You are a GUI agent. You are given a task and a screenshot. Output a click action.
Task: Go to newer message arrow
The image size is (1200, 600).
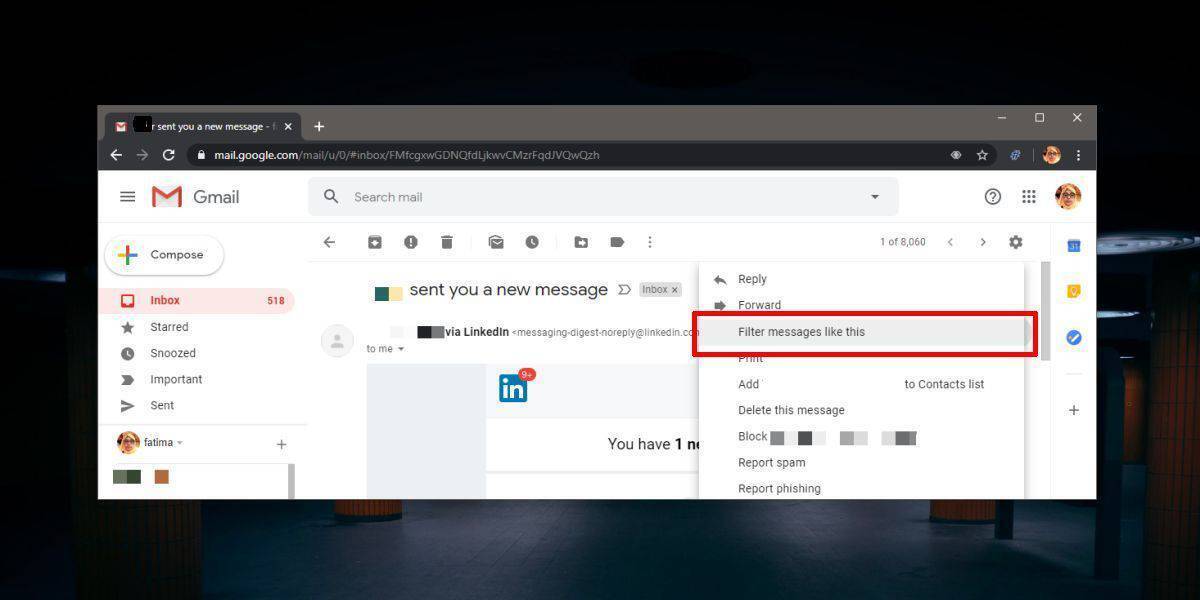[x=950, y=242]
